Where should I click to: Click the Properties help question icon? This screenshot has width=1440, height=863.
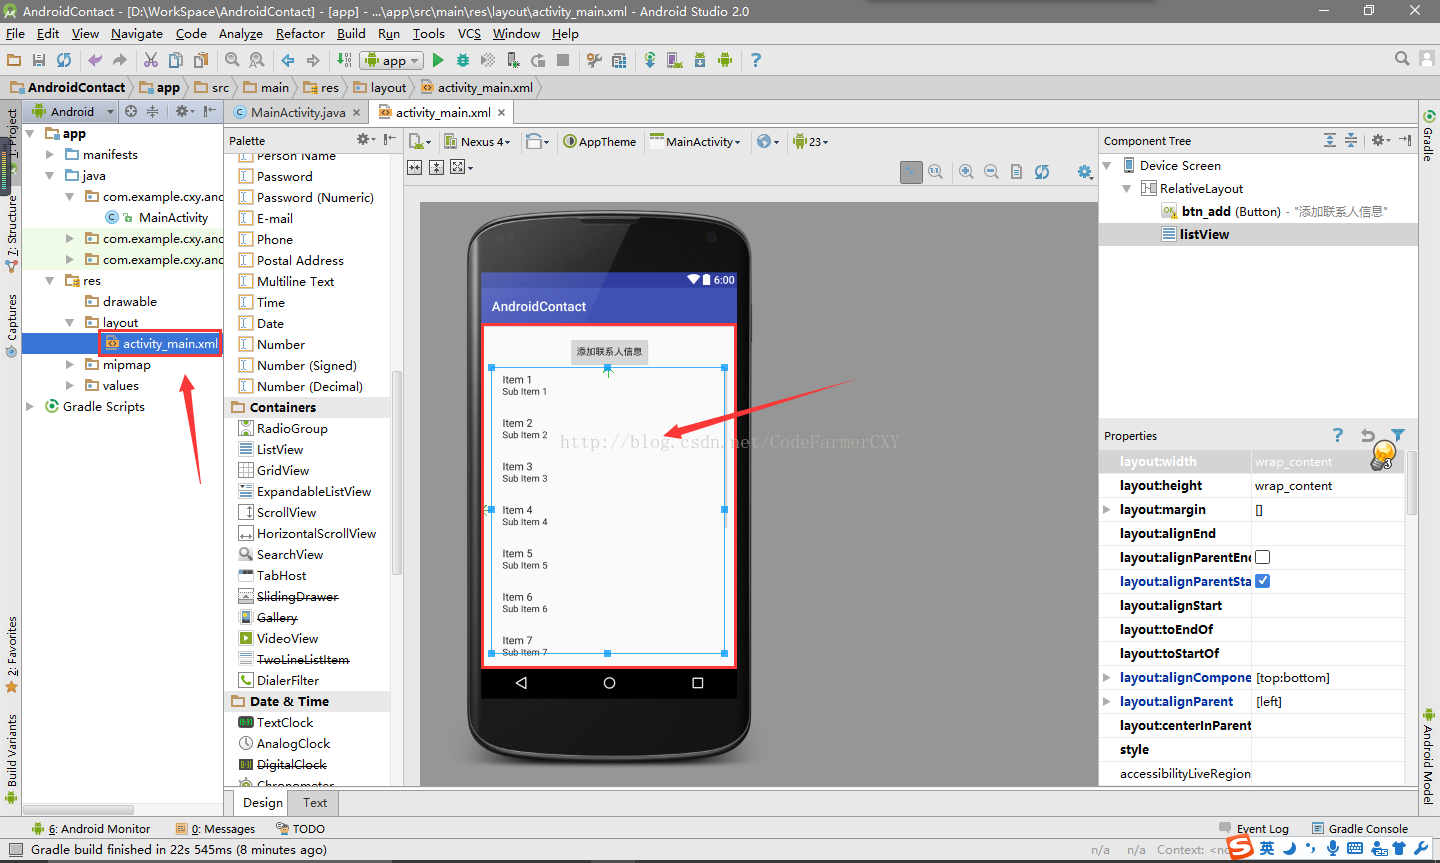pos(1338,435)
